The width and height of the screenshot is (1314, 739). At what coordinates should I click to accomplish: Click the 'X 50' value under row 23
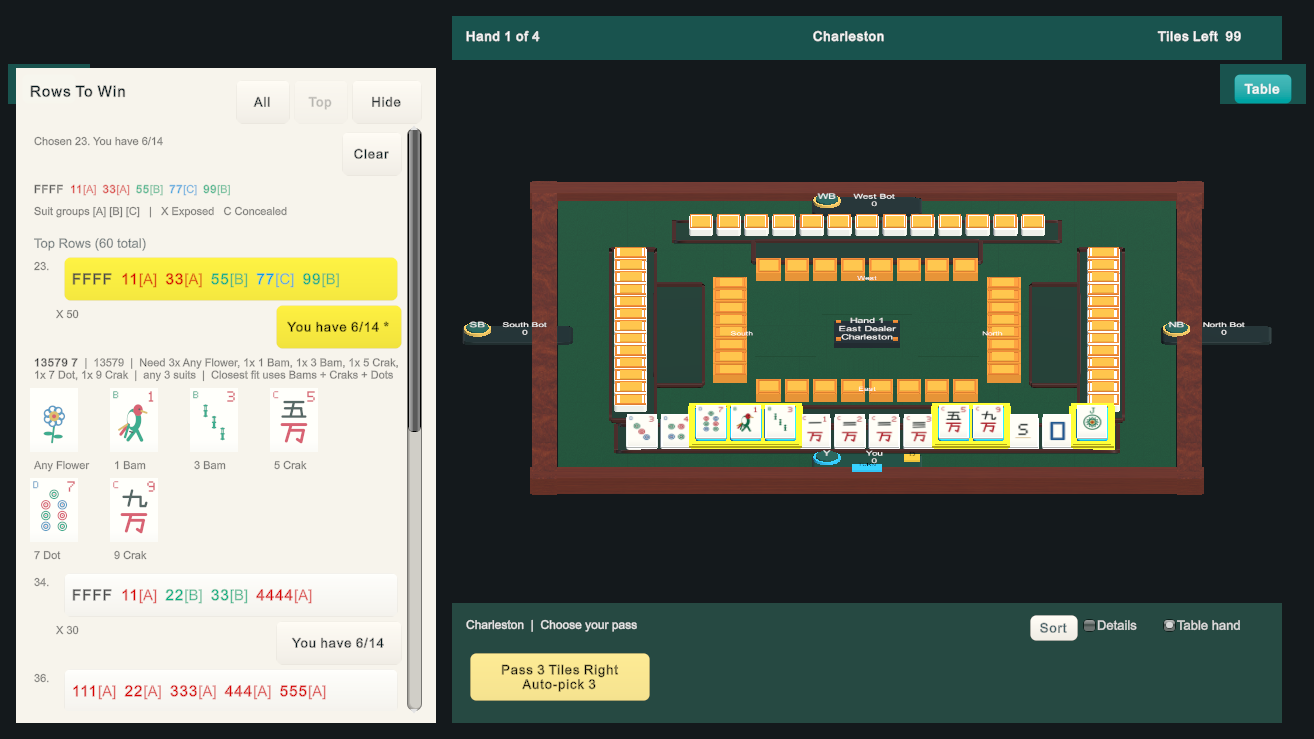point(67,314)
